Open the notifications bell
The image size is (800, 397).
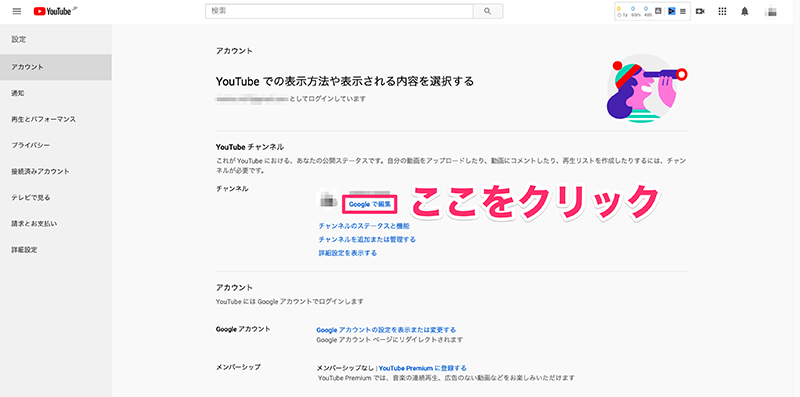tap(745, 11)
